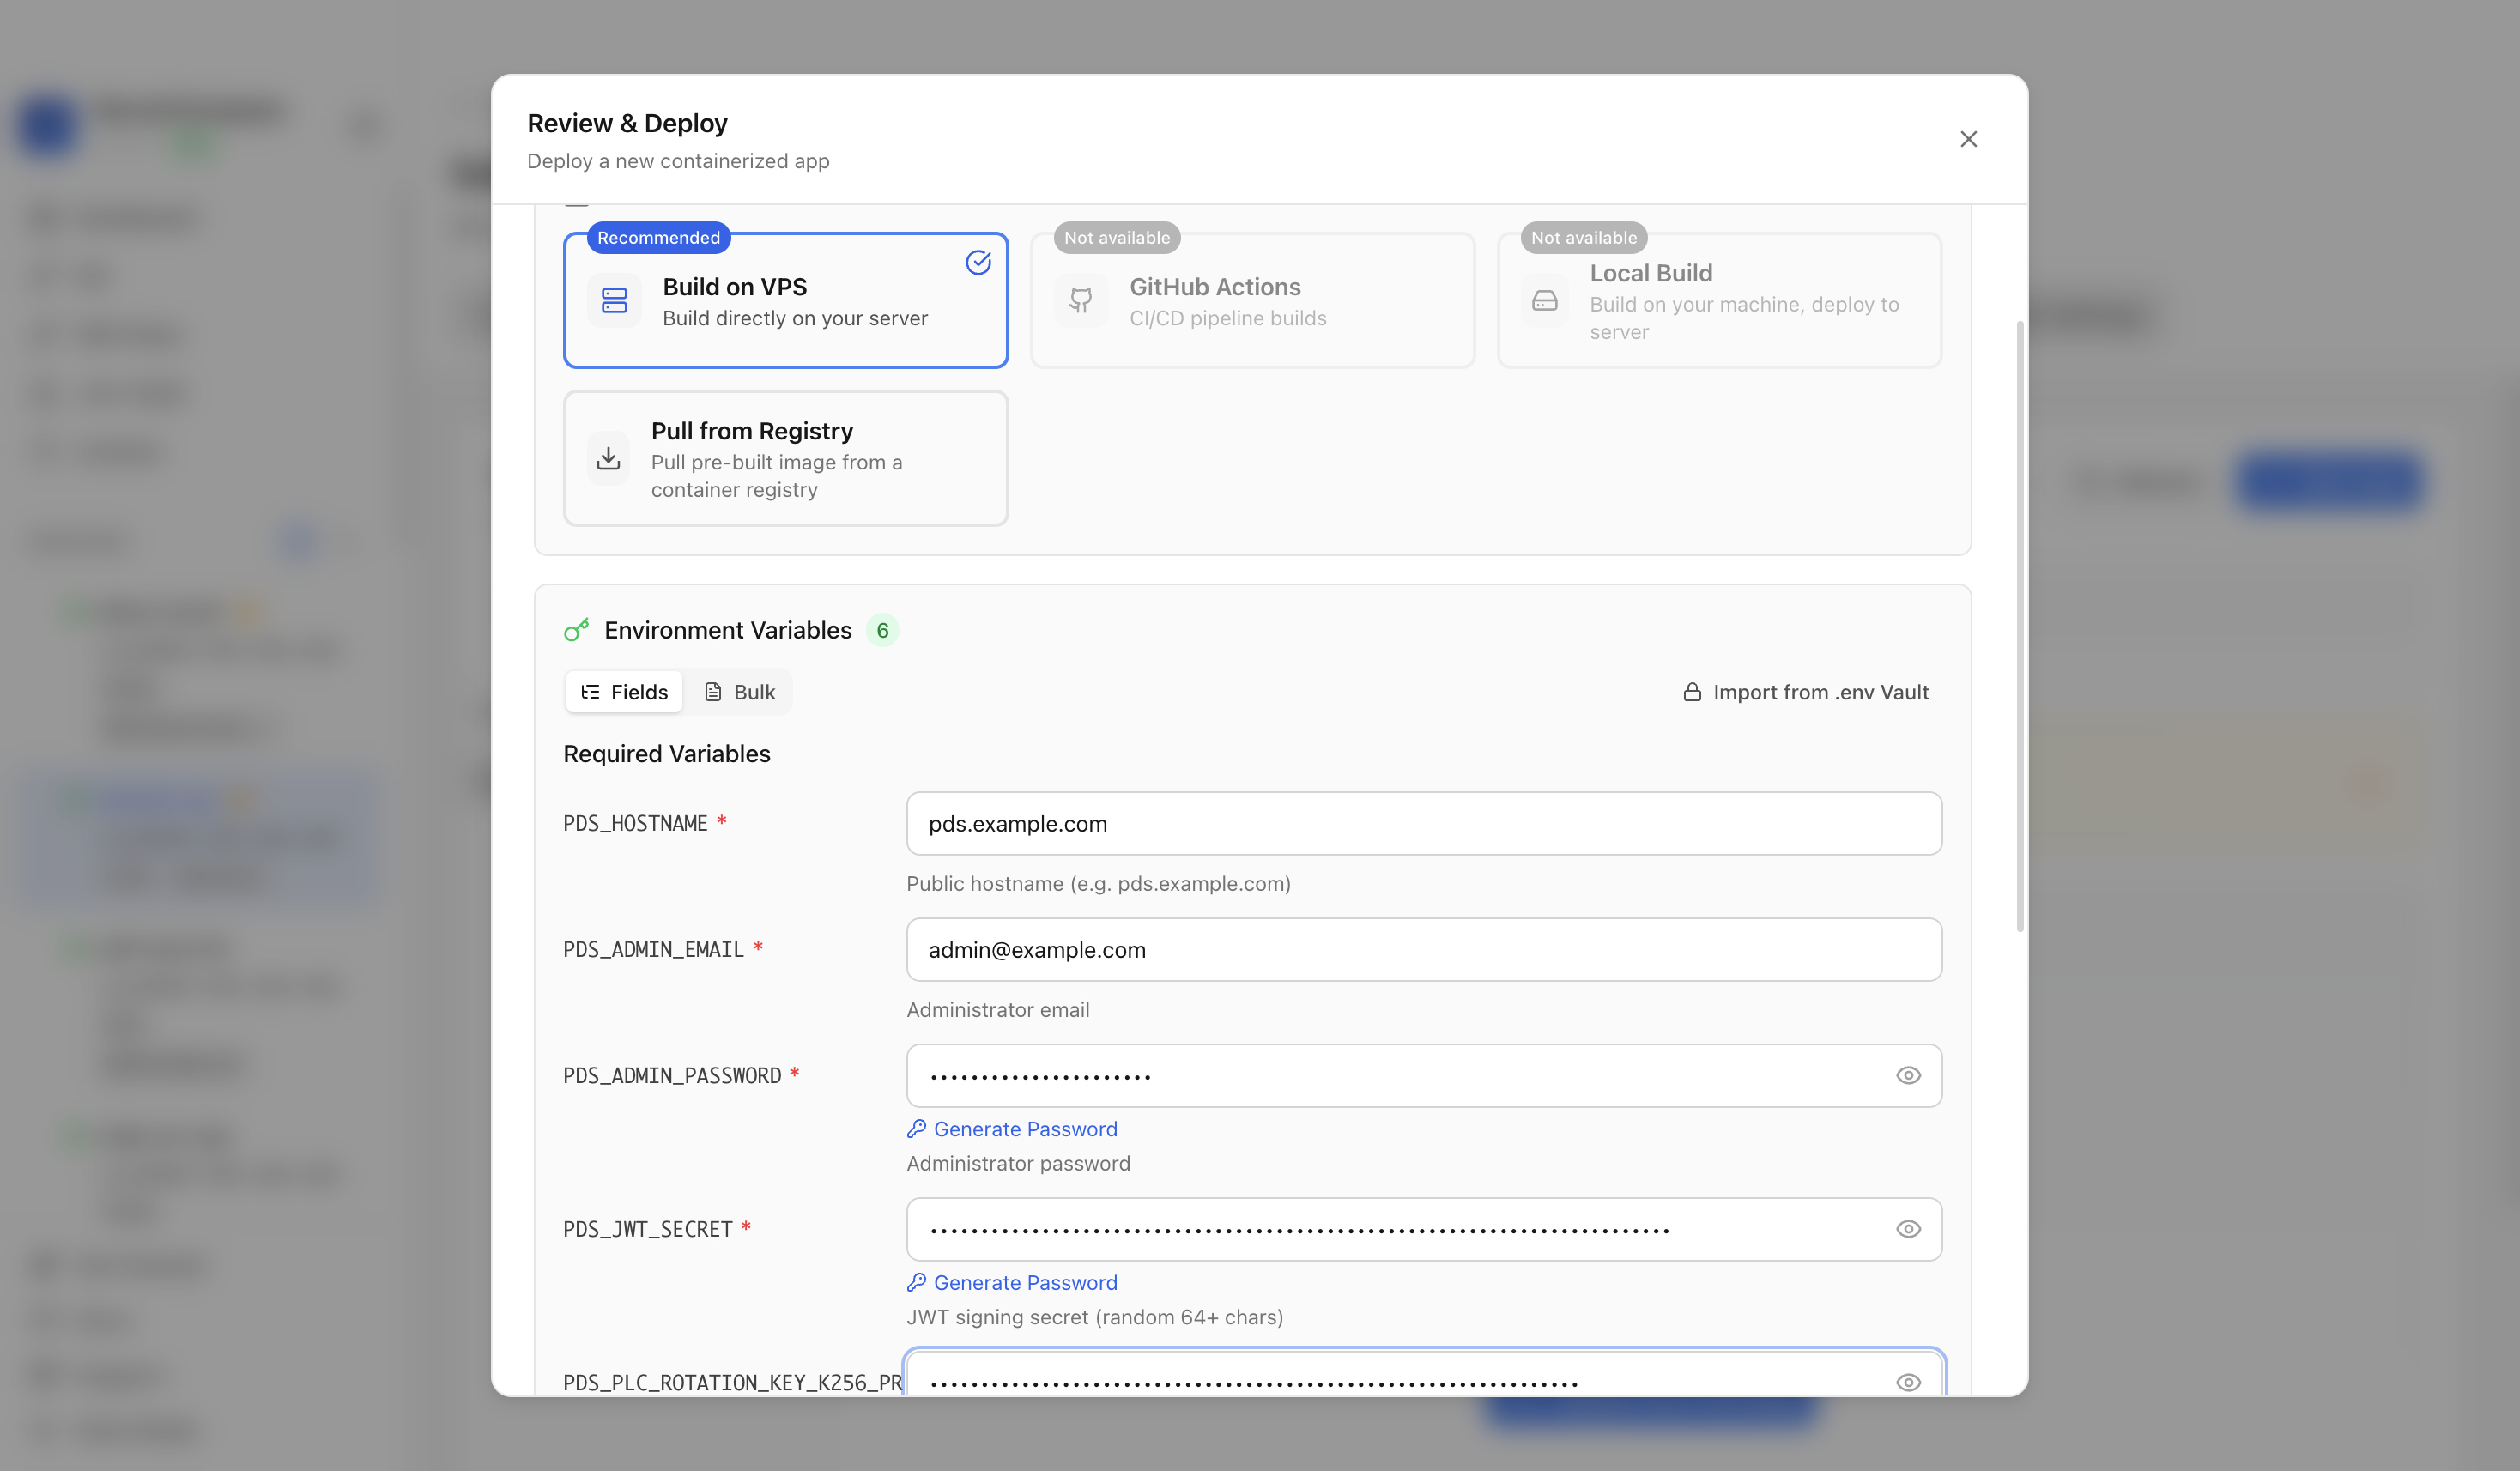Reveal the PLC rotation key value

pyautogui.click(x=1908, y=1383)
